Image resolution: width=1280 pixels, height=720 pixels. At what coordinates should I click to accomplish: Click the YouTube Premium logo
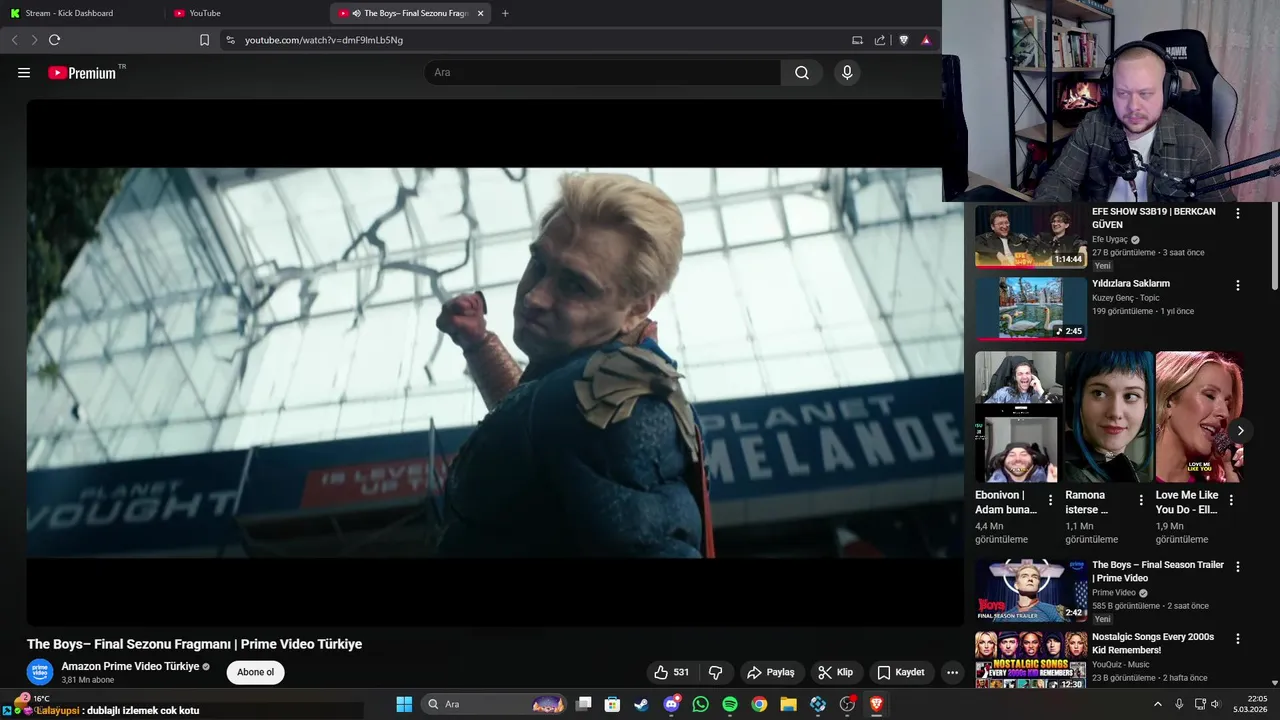(82, 73)
